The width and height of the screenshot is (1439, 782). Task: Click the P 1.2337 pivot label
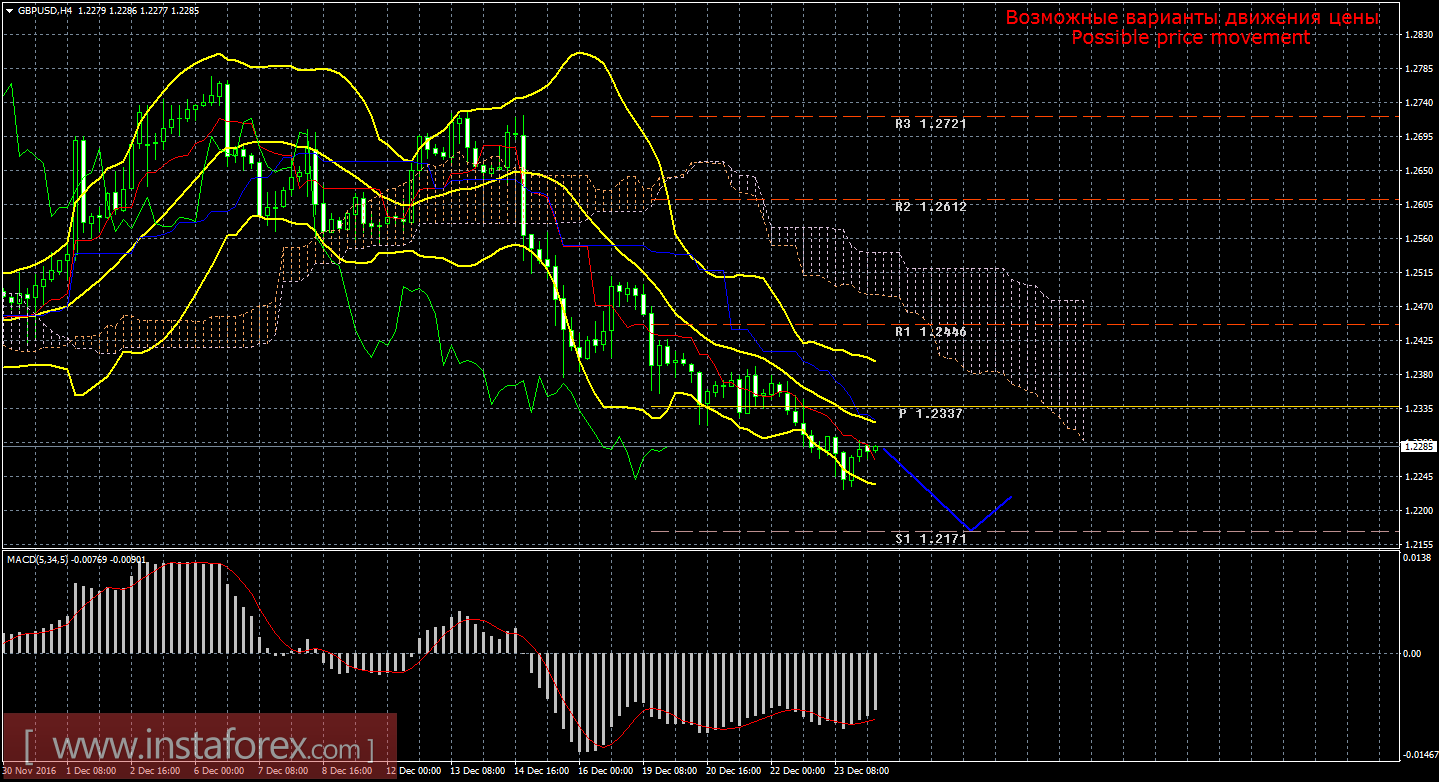930,413
